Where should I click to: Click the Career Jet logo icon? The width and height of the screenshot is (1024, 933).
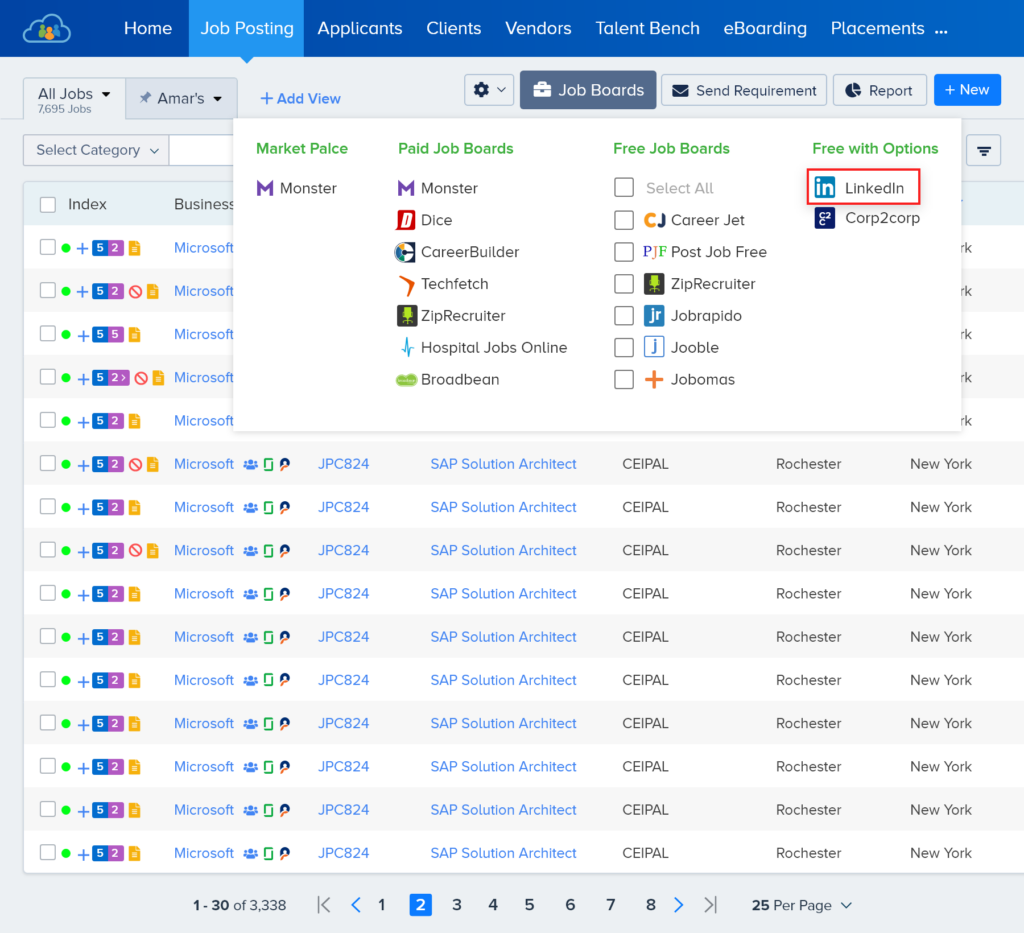click(x=654, y=220)
